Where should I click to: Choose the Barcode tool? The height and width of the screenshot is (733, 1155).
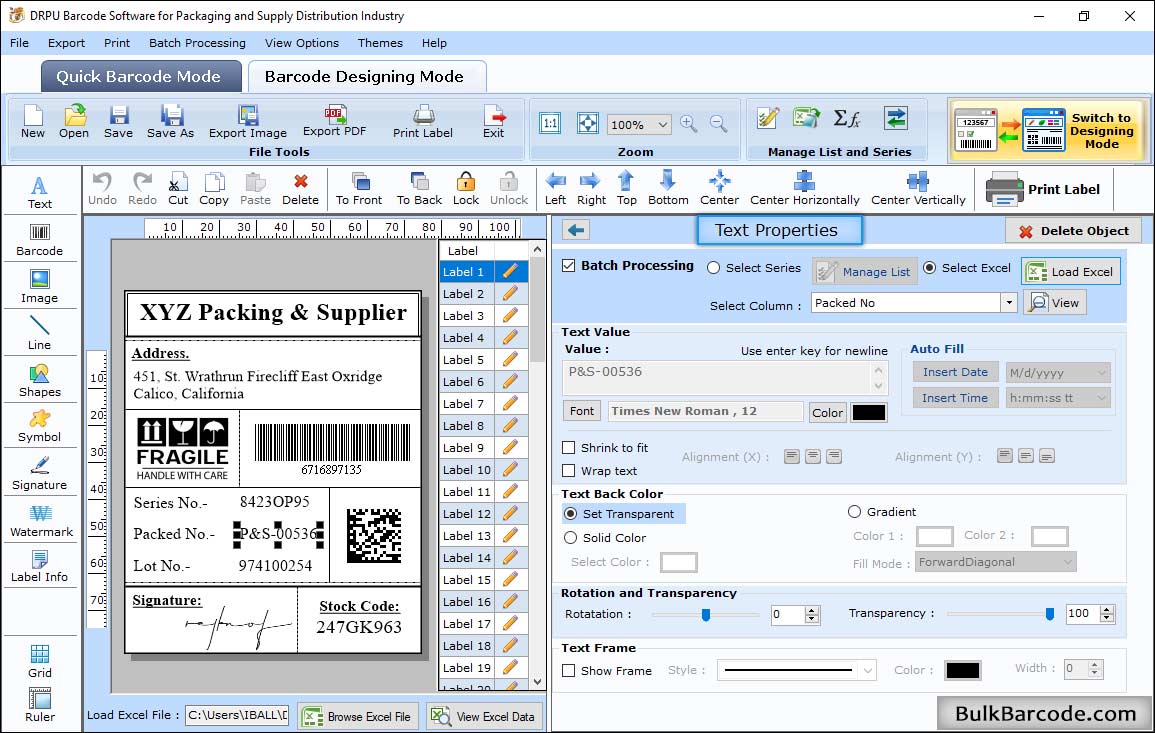tap(40, 240)
